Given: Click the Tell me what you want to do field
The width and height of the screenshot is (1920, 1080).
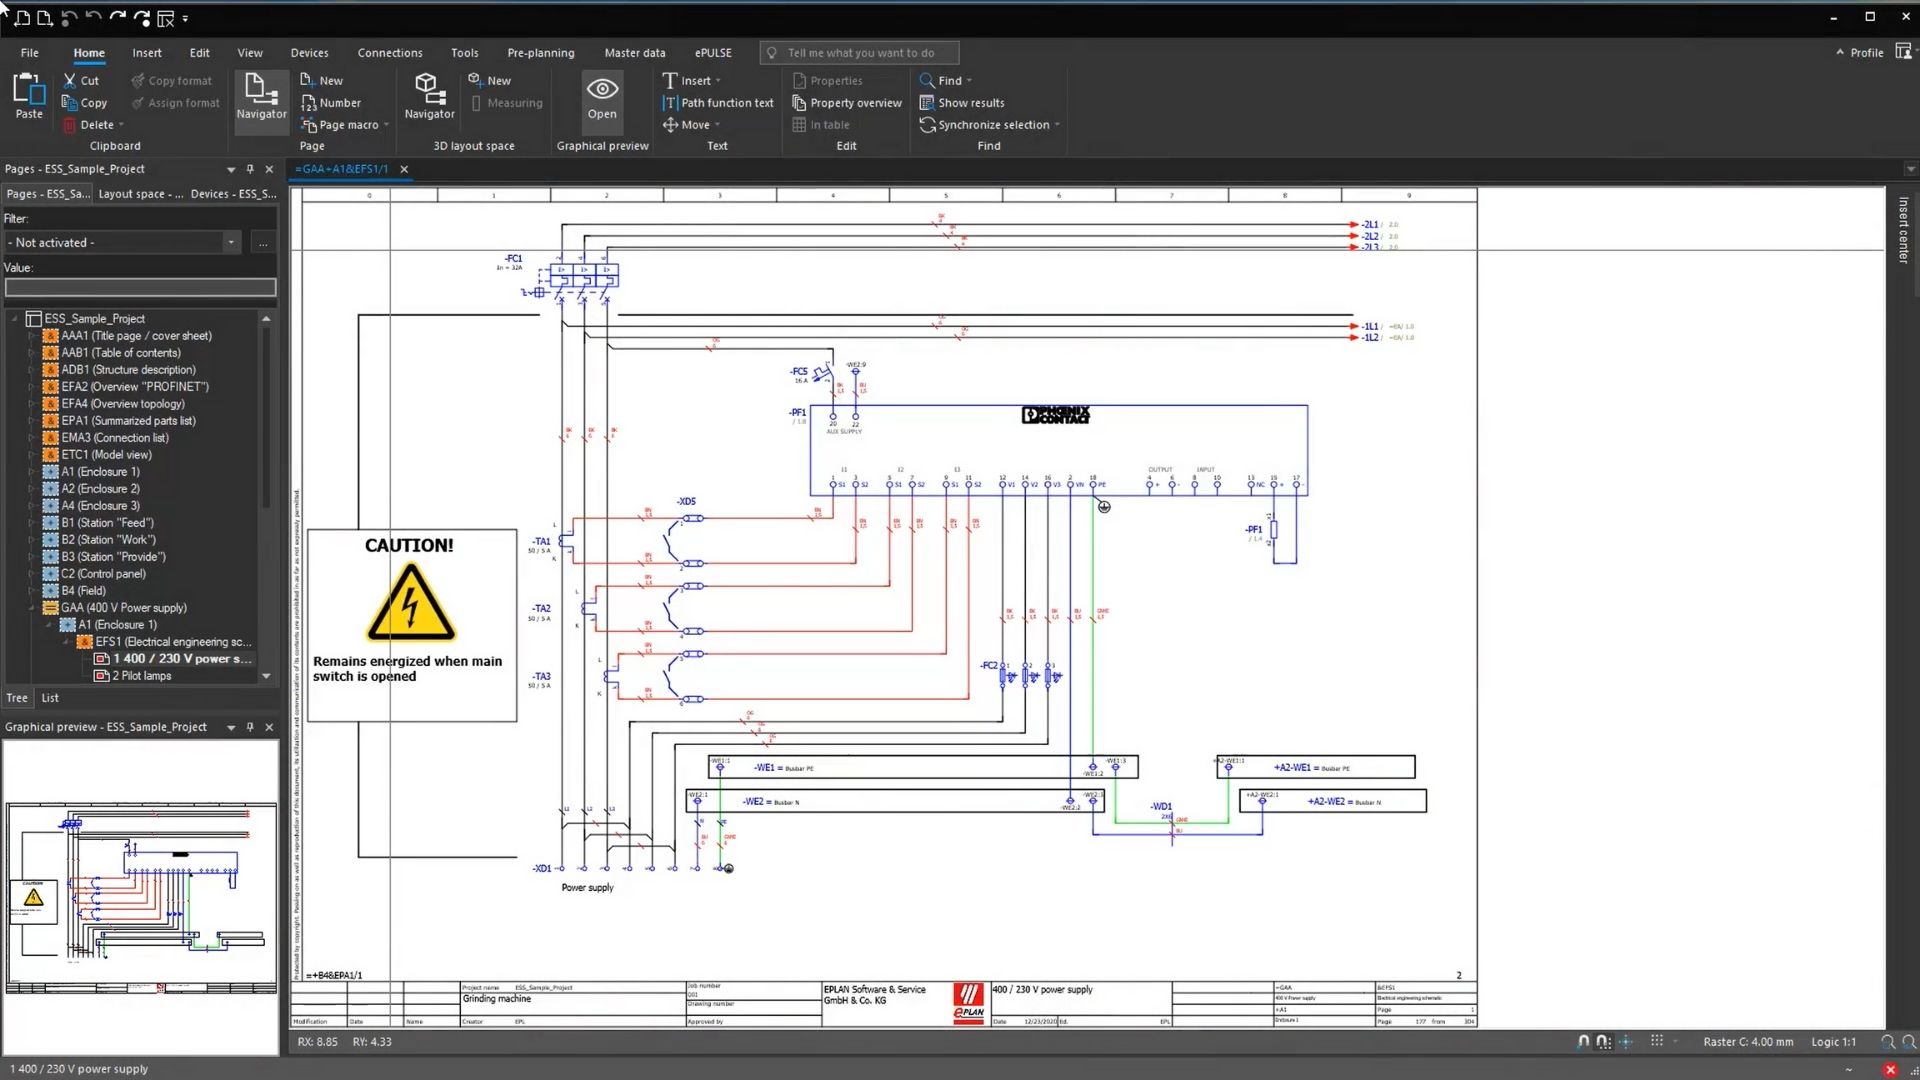Looking at the screenshot, I should [858, 52].
